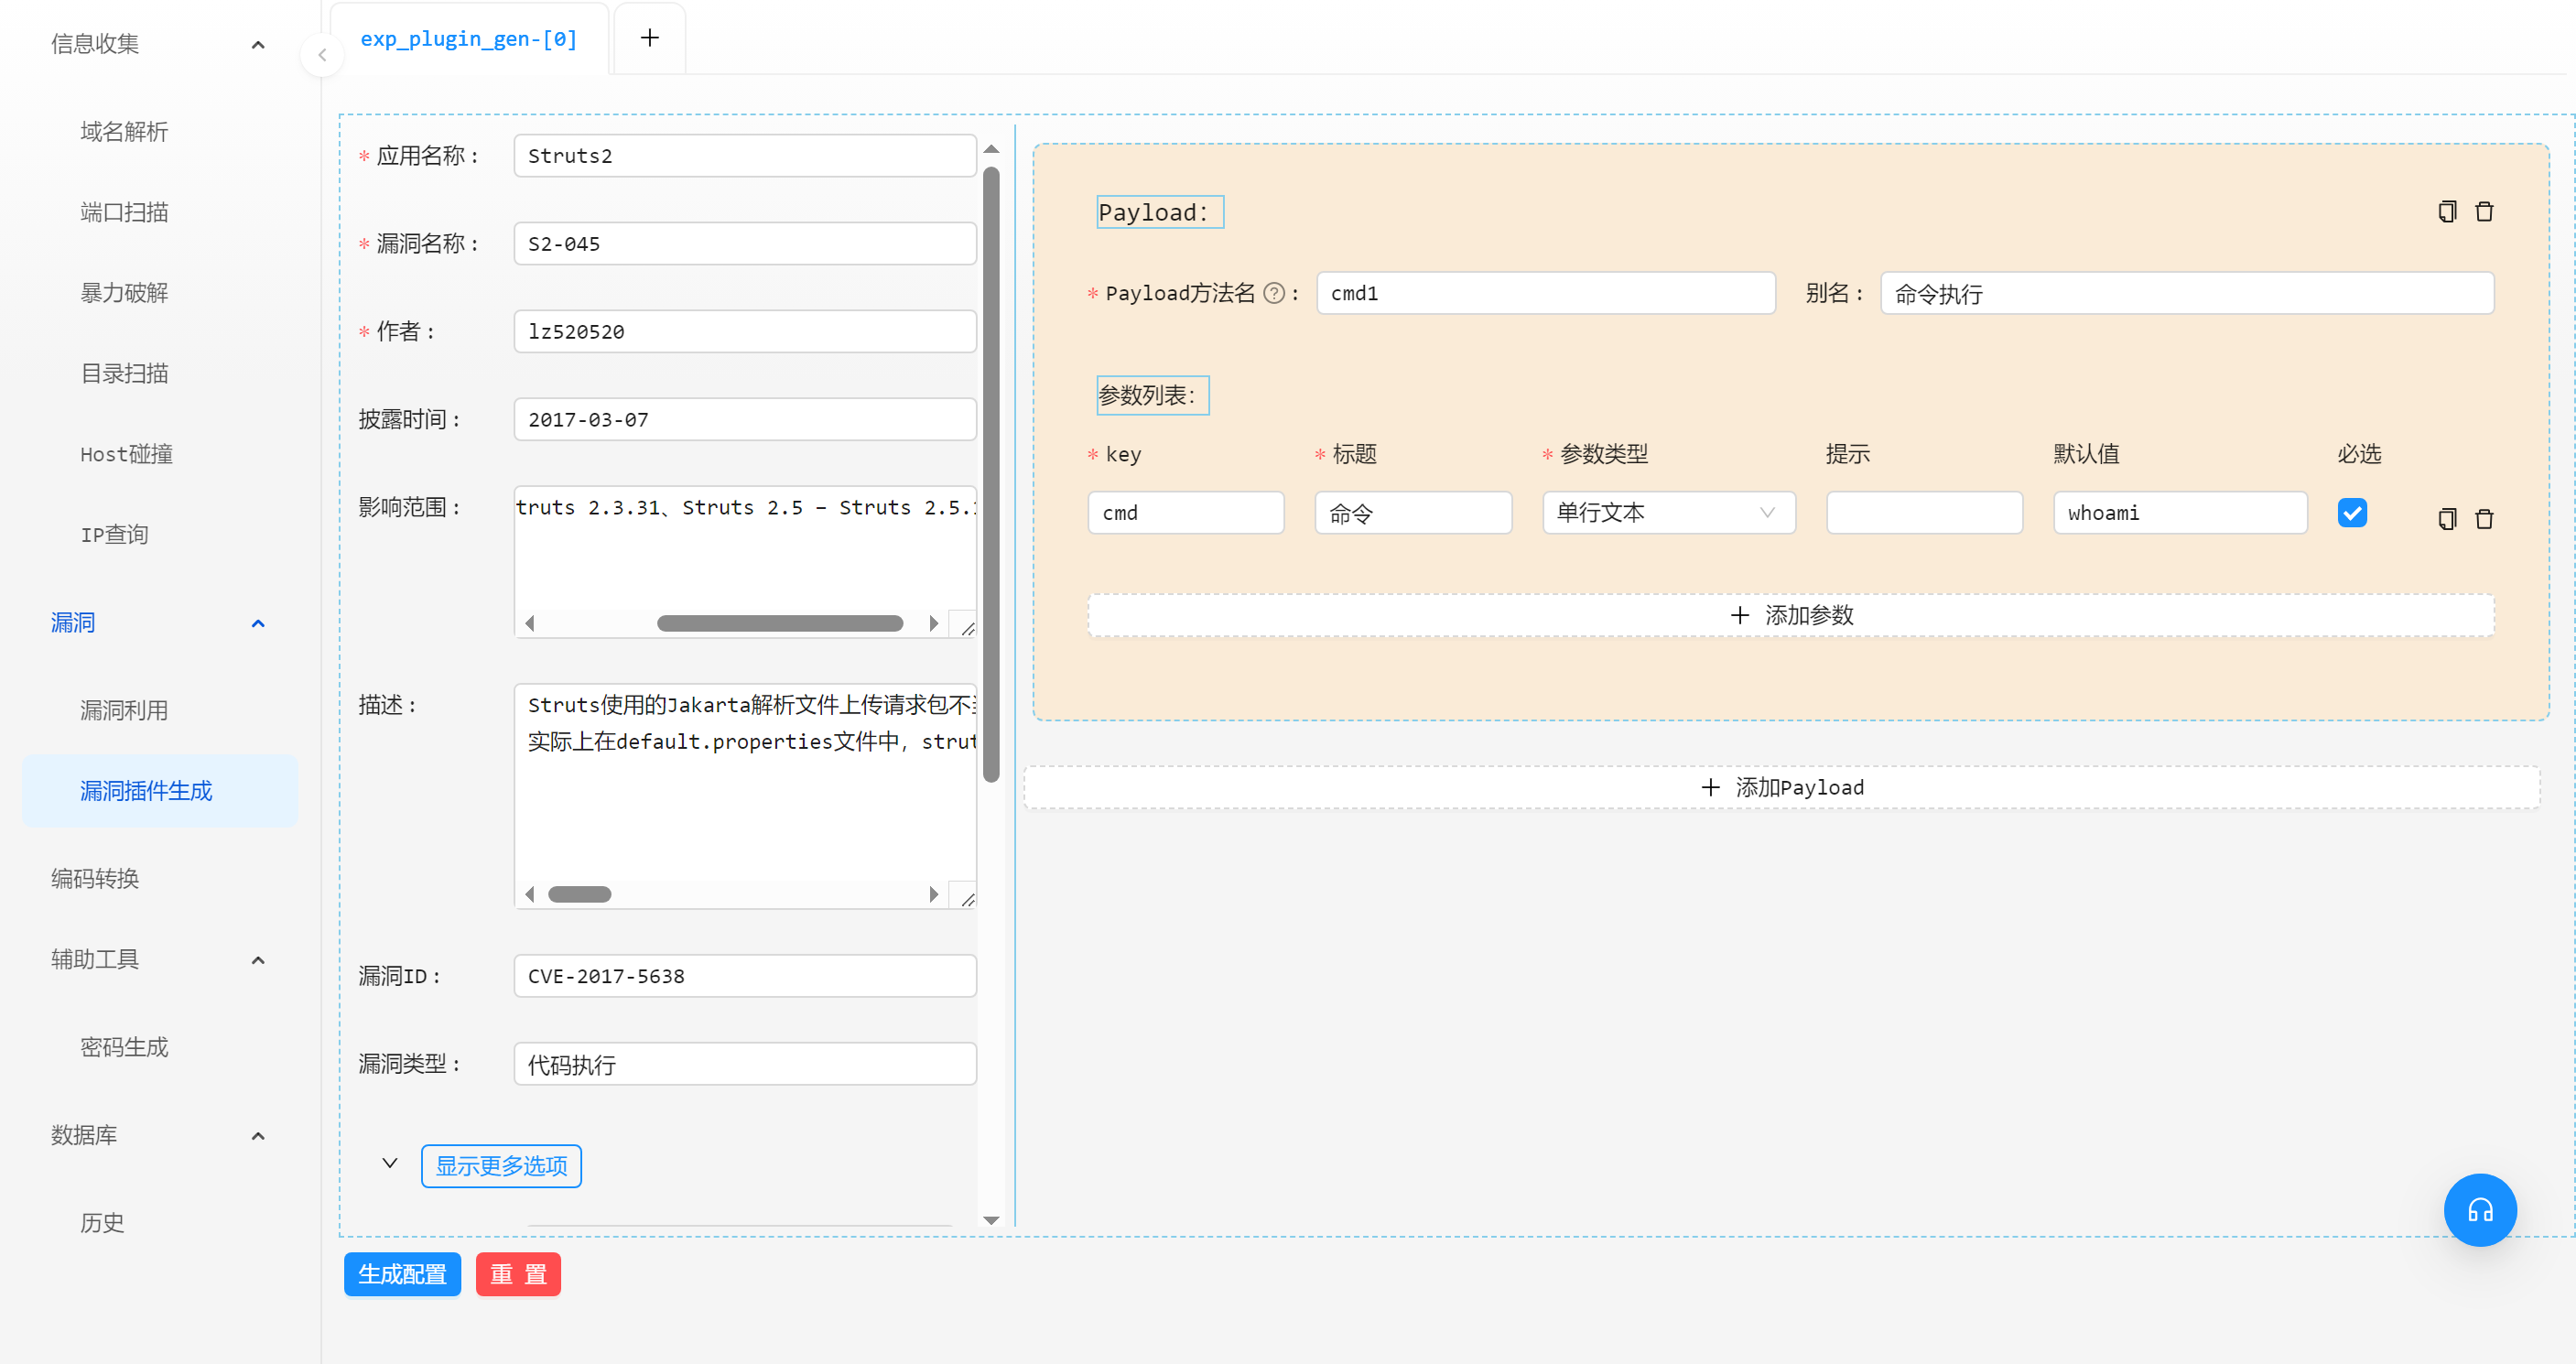Copy the cmd parameter row
Image resolution: width=2576 pixels, height=1364 pixels.
[x=2446, y=518]
